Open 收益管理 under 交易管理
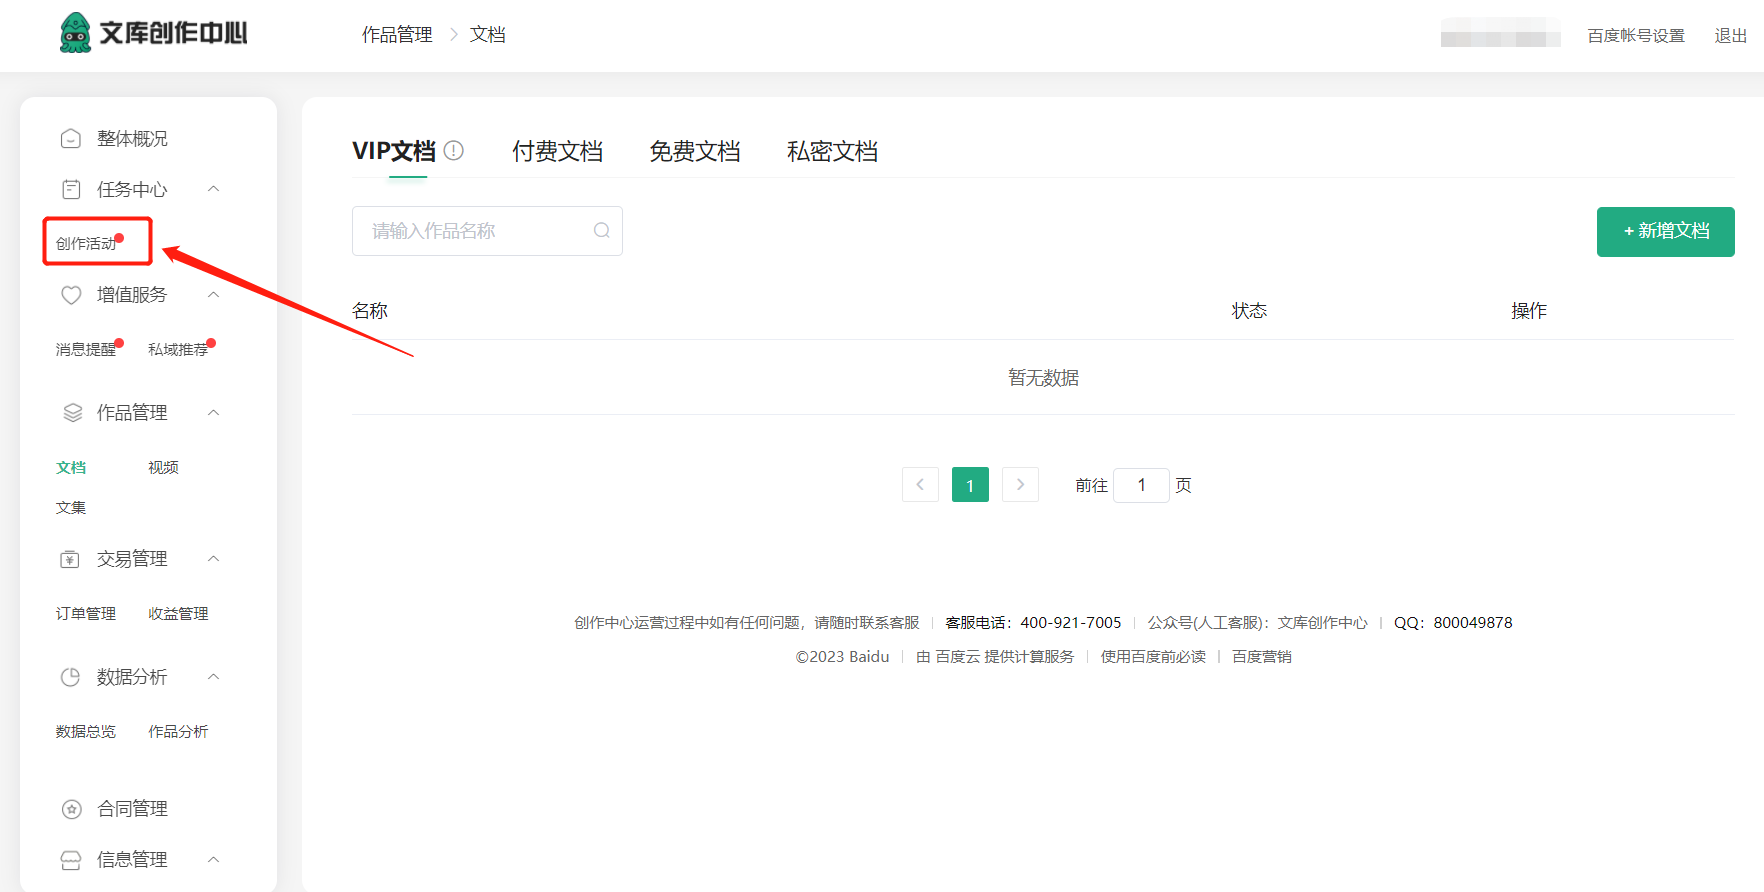1764x892 pixels. (178, 614)
